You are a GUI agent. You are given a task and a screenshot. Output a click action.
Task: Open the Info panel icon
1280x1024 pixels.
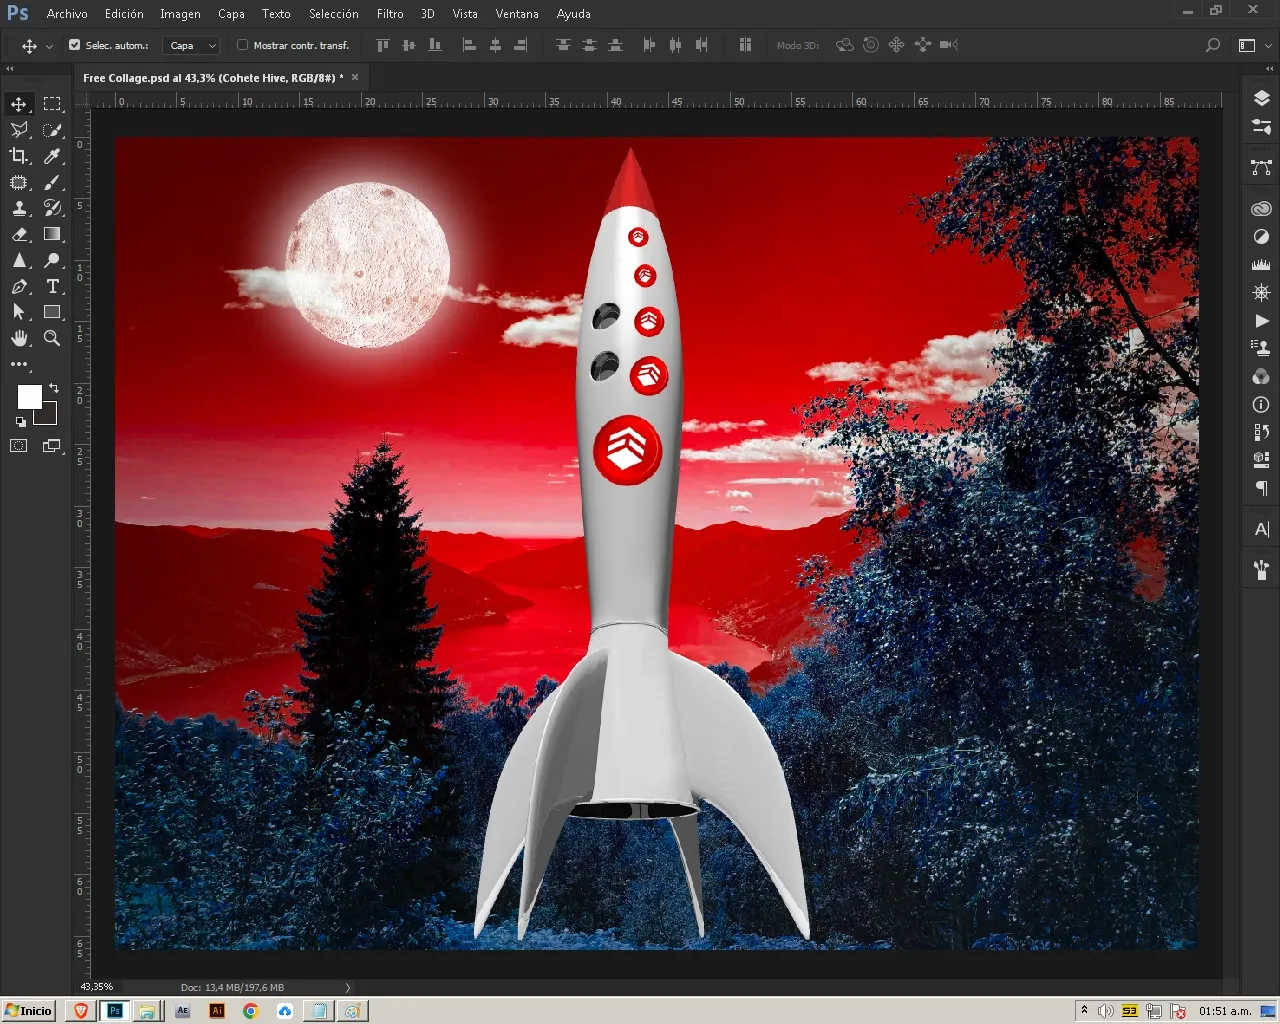pos(1261,405)
